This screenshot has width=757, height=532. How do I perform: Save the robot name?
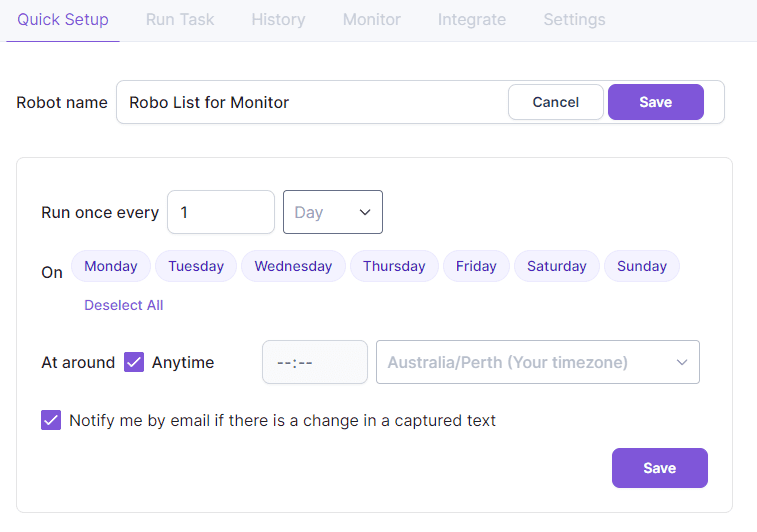click(656, 102)
